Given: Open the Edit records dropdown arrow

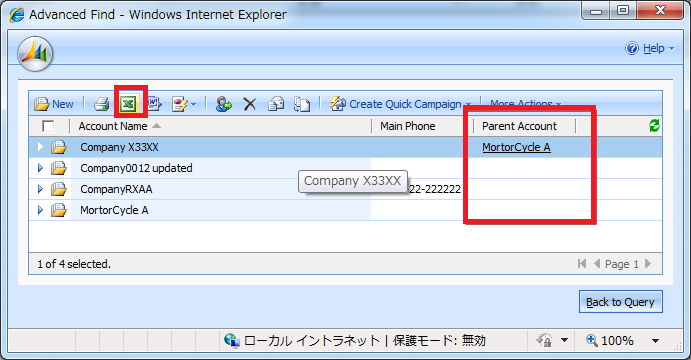Looking at the screenshot, I should coord(193,105).
